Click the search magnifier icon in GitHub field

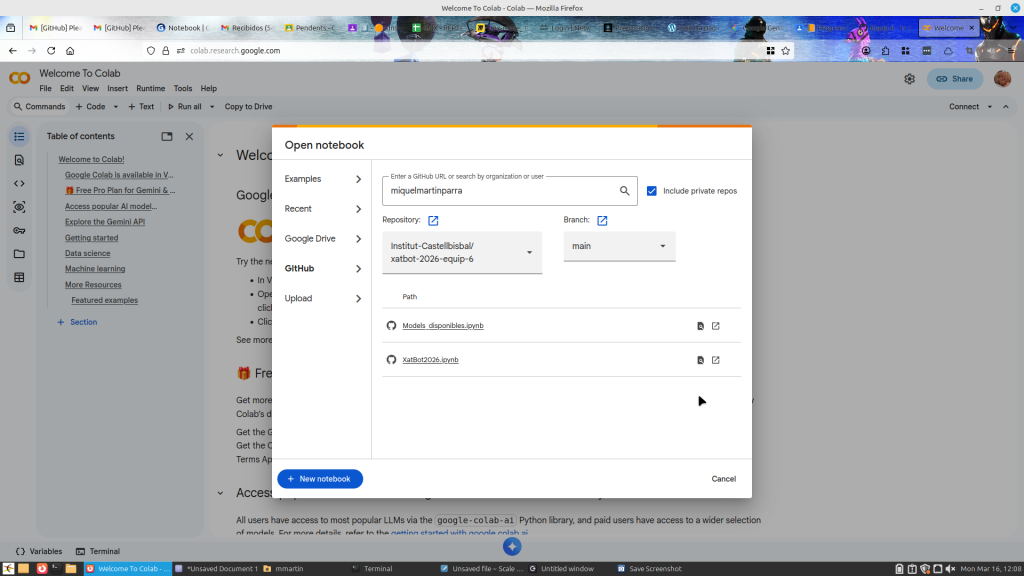625,191
